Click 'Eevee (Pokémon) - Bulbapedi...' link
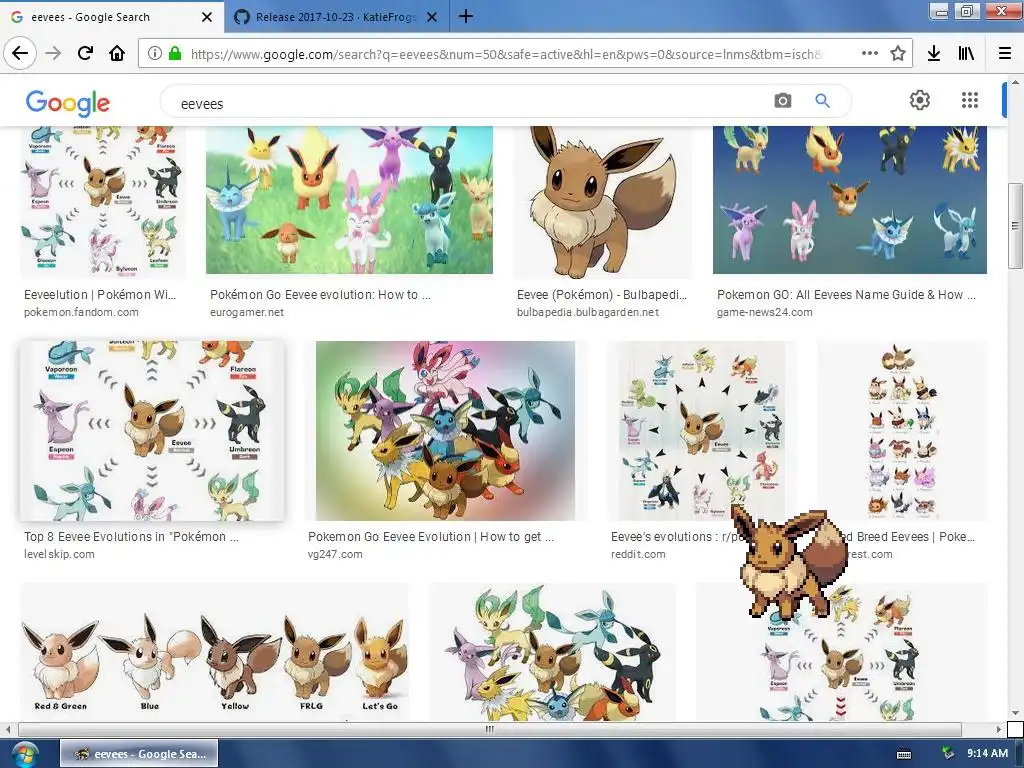This screenshot has width=1024, height=768. pyautogui.click(x=601, y=295)
